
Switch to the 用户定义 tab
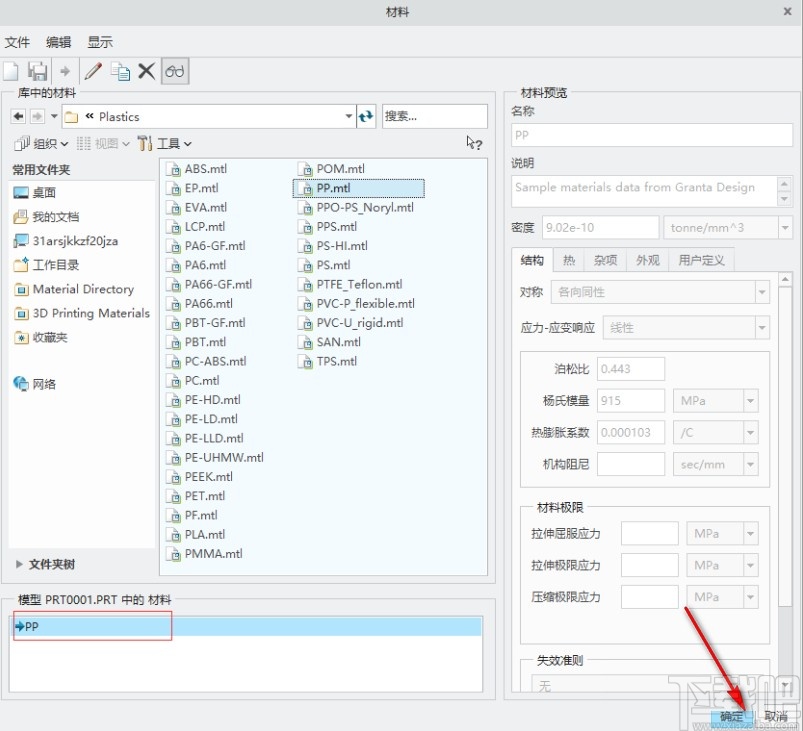click(702, 260)
